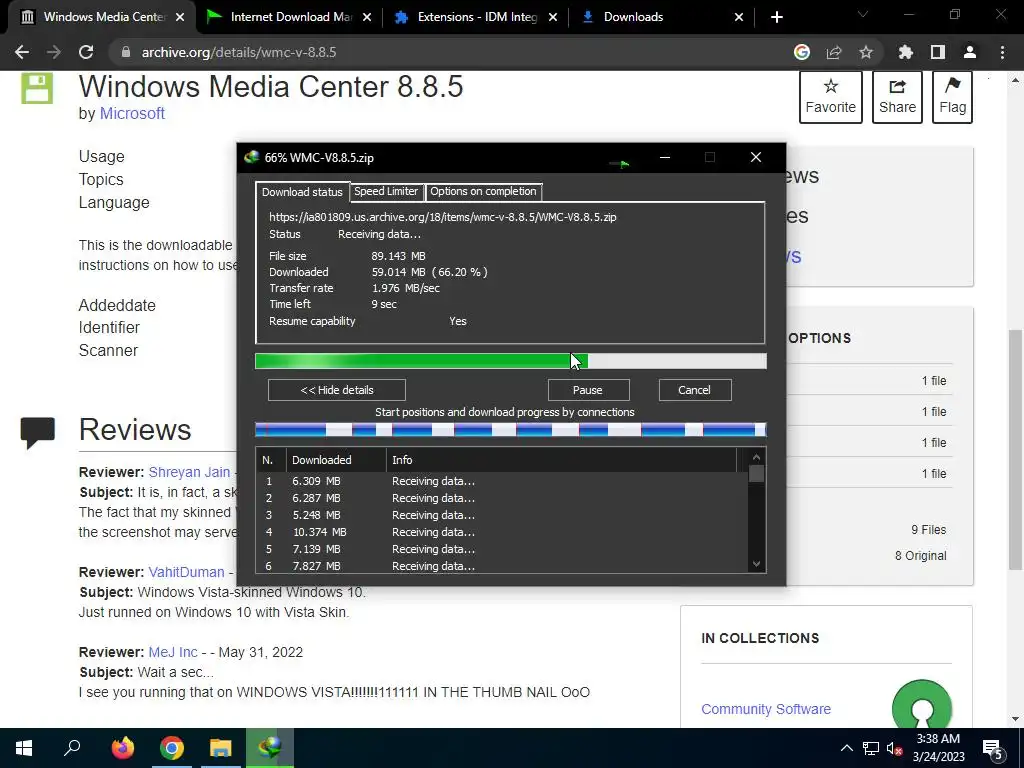This screenshot has height=768, width=1024.
Task: Close the Windows Media Center tab
Action: click(180, 17)
